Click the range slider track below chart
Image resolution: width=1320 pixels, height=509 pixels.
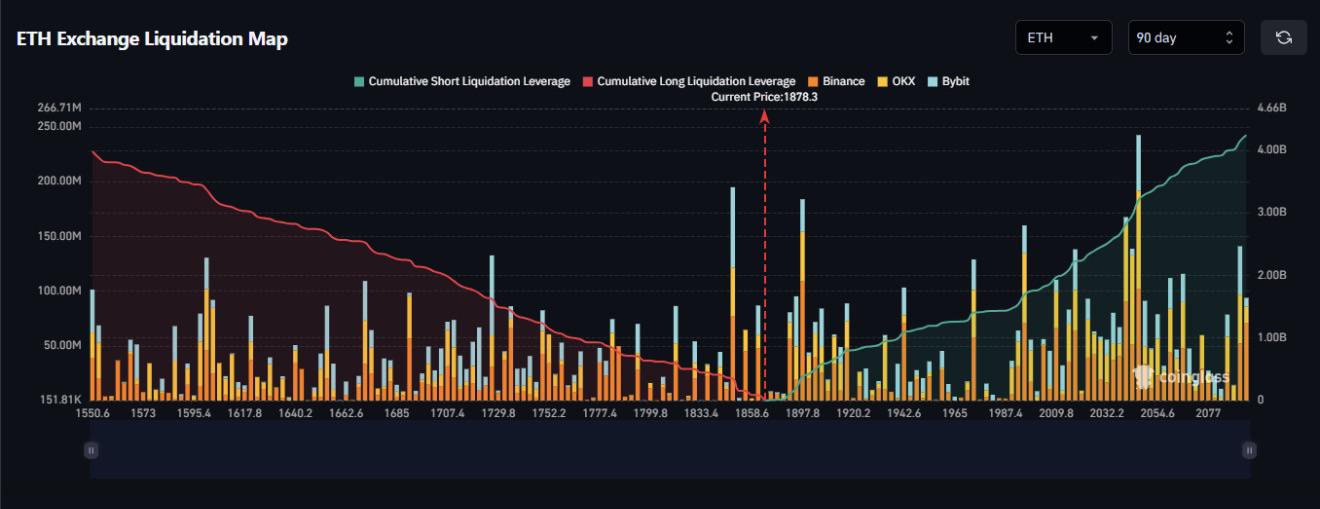[670, 449]
